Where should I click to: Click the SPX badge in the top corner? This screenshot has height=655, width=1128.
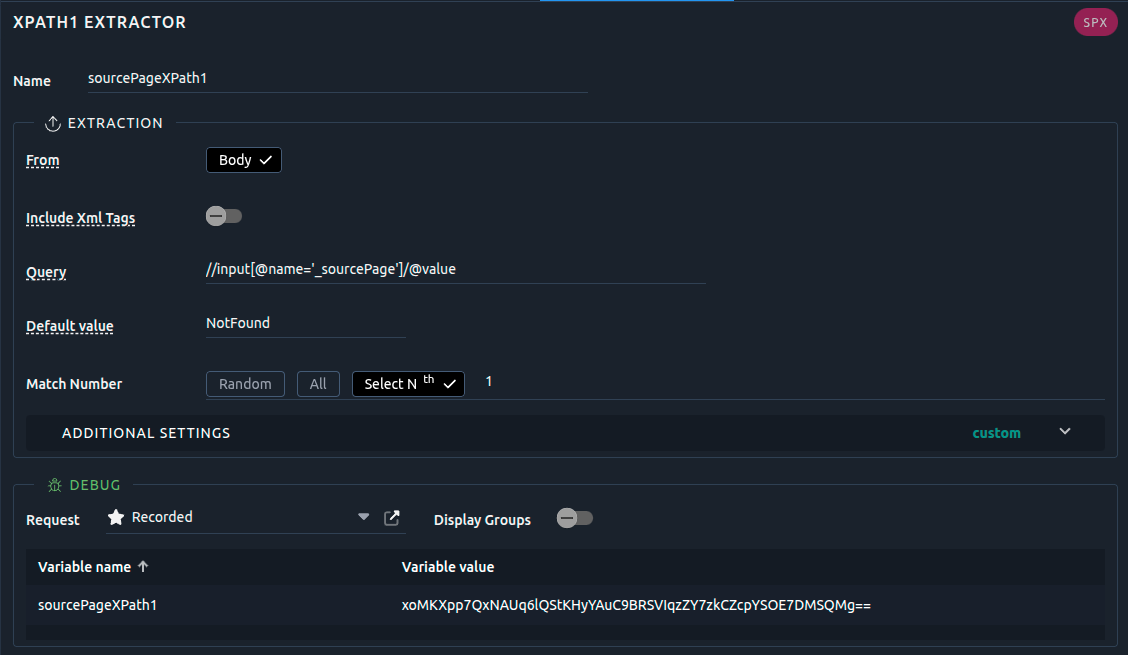click(1095, 21)
